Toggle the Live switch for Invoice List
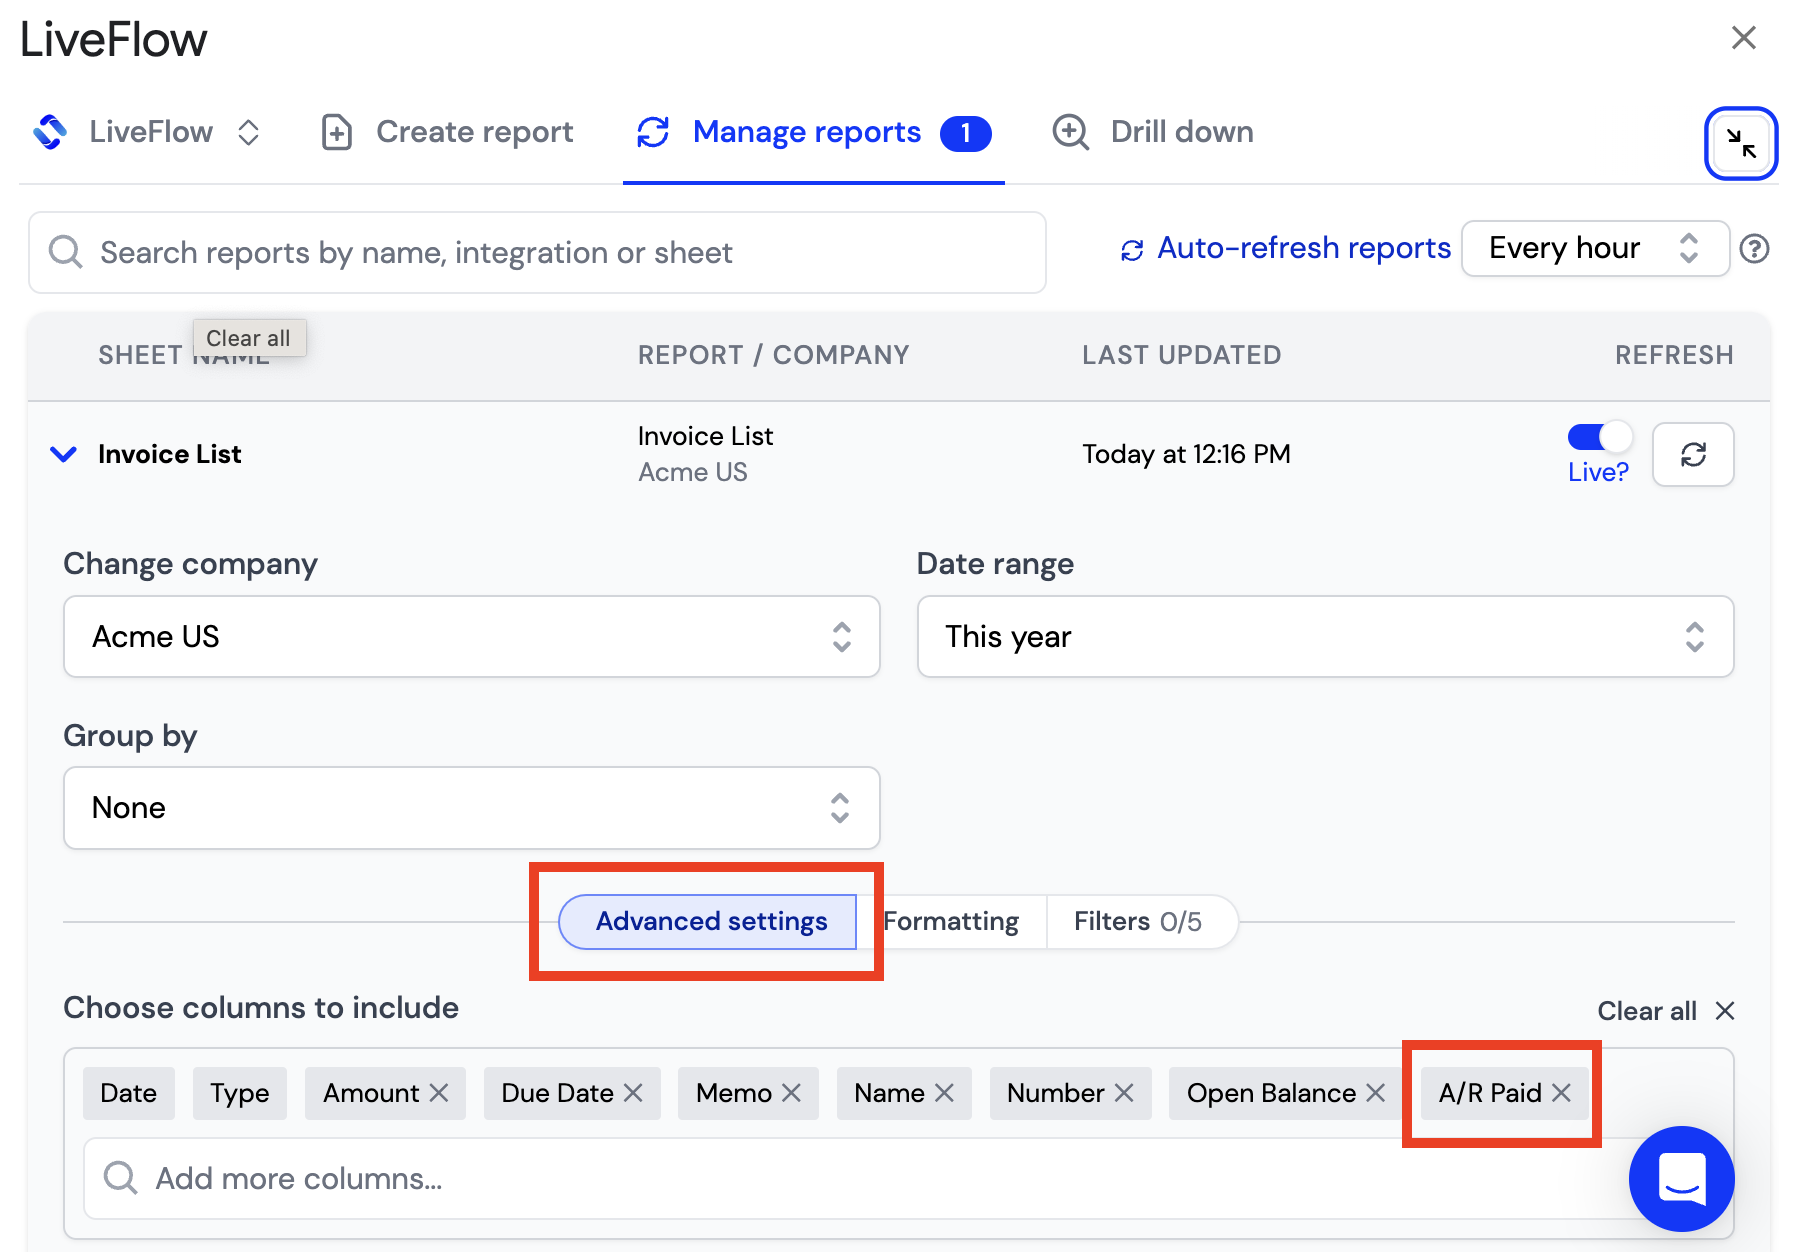The image size is (1794, 1252). 1599,437
